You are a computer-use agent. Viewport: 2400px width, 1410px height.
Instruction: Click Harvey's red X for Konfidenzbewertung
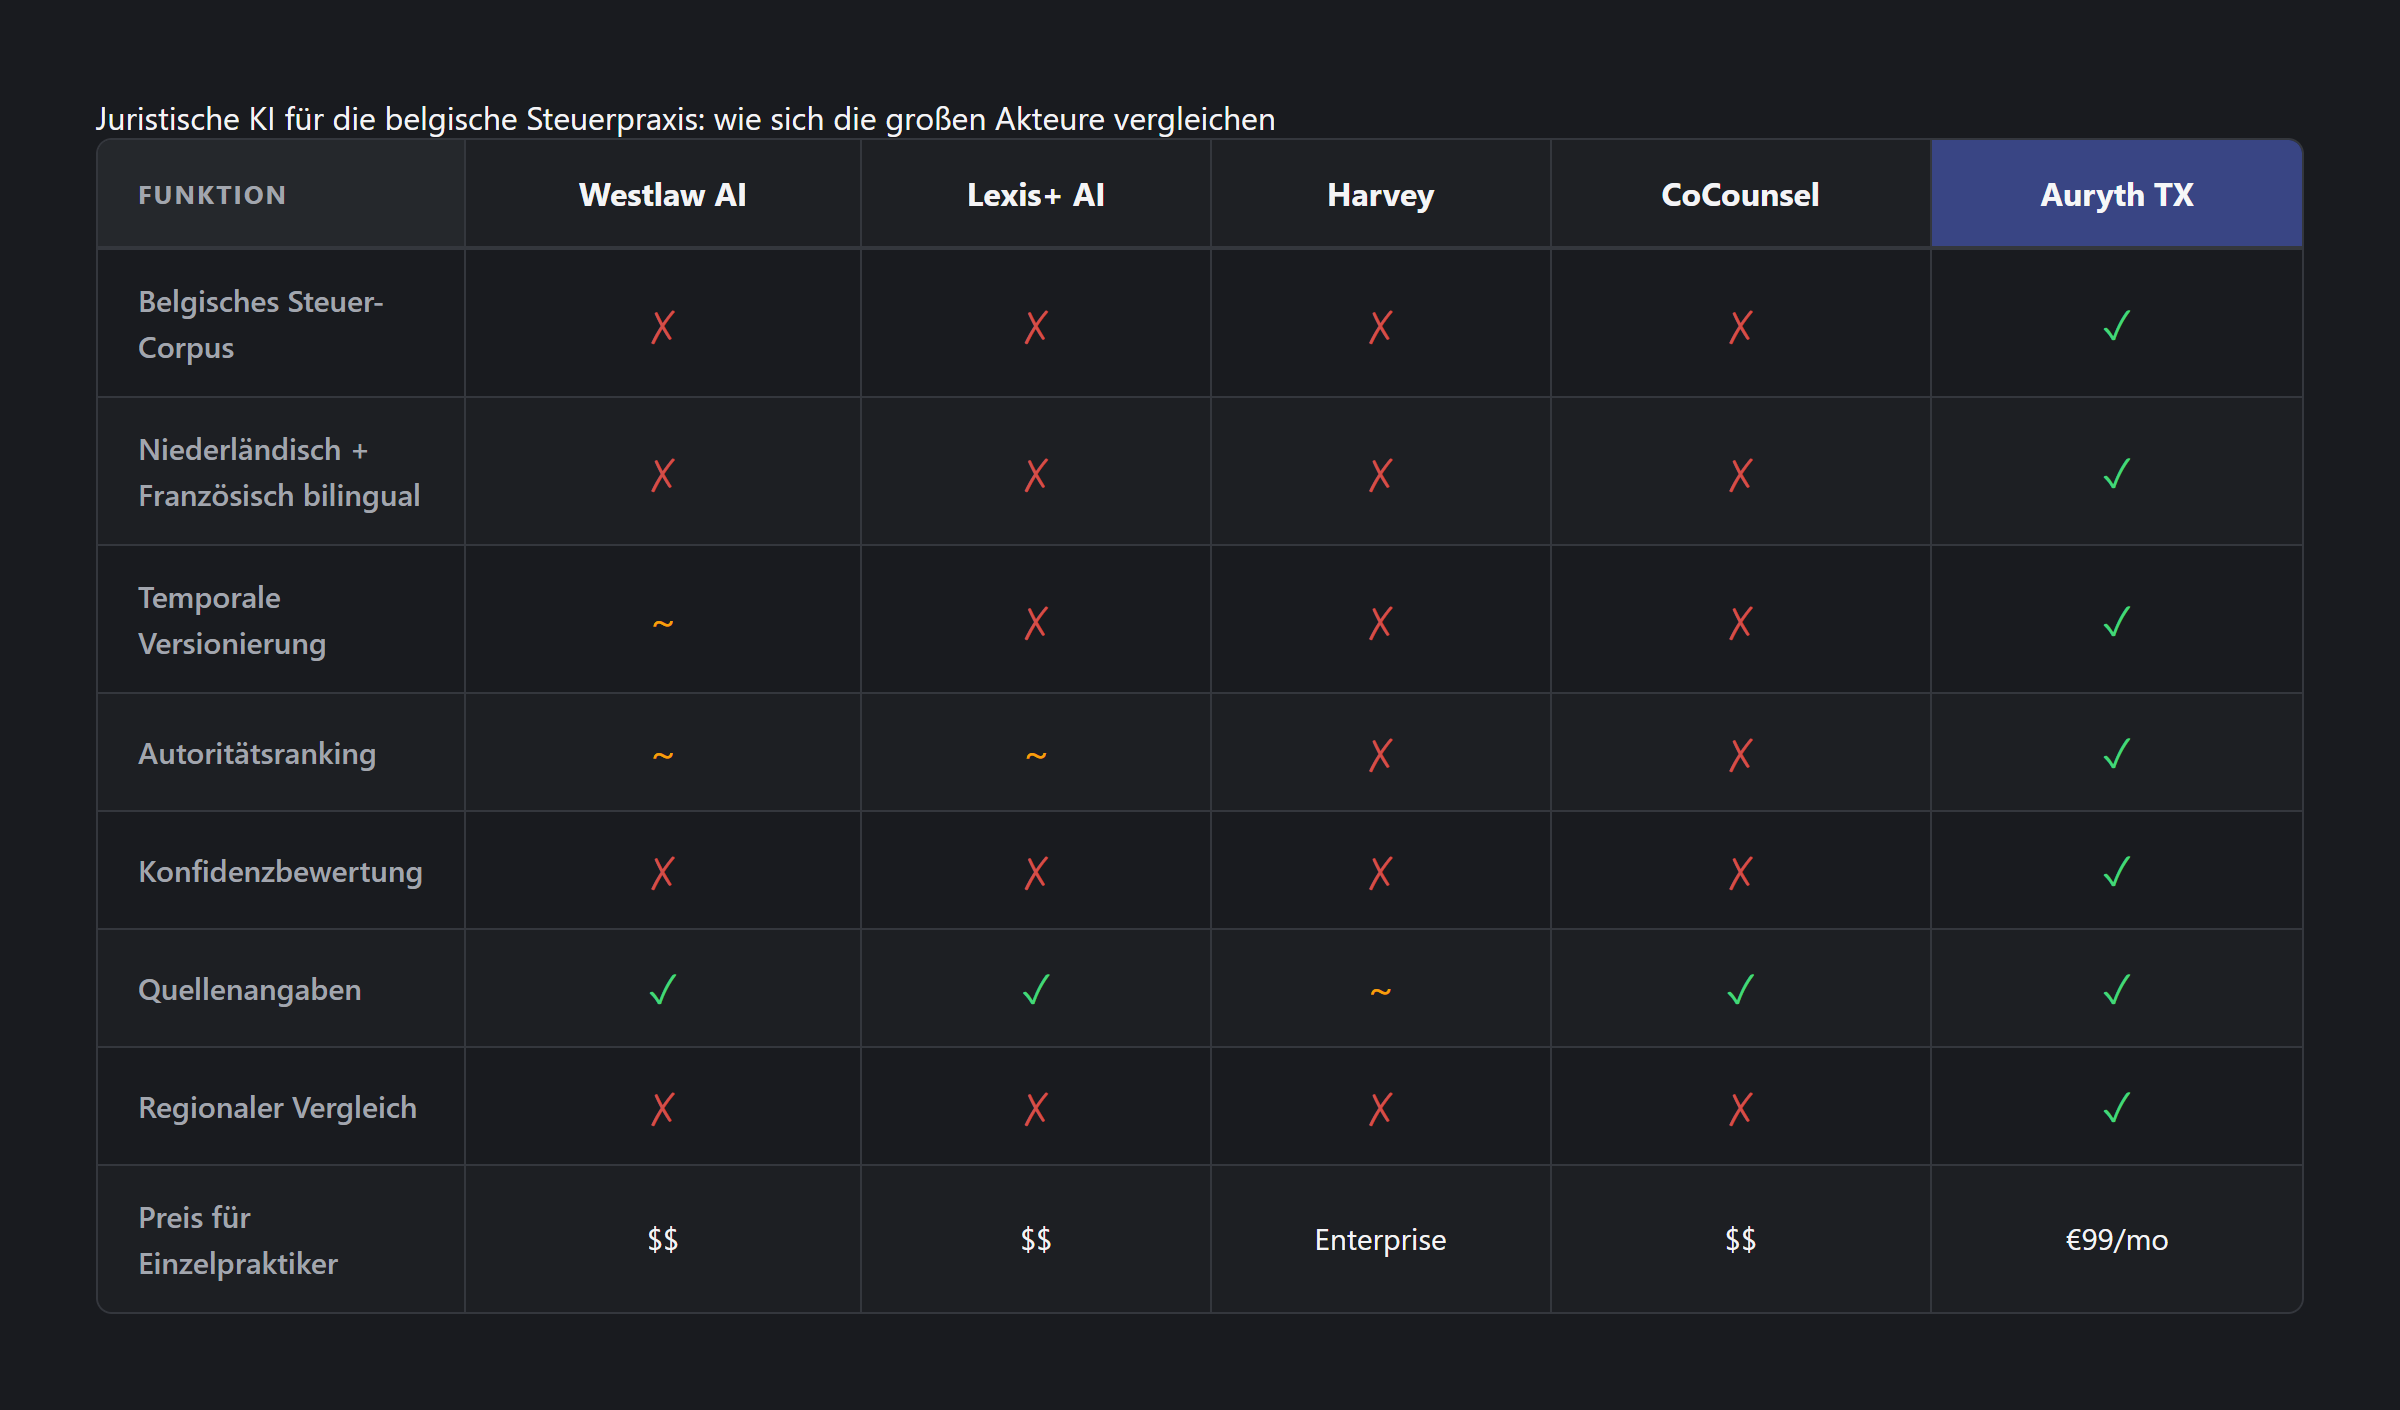coord(1380,872)
